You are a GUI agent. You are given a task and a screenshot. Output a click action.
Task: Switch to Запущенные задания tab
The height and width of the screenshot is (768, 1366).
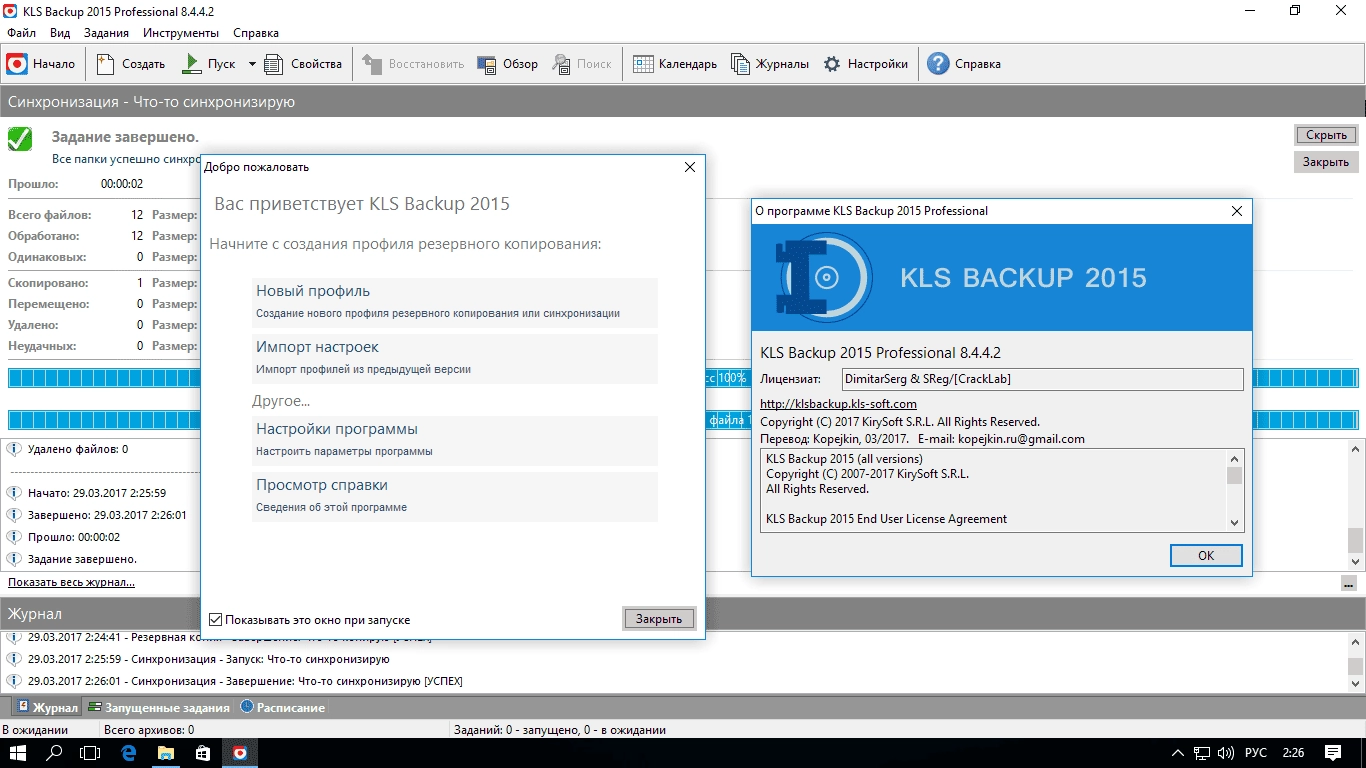[159, 707]
